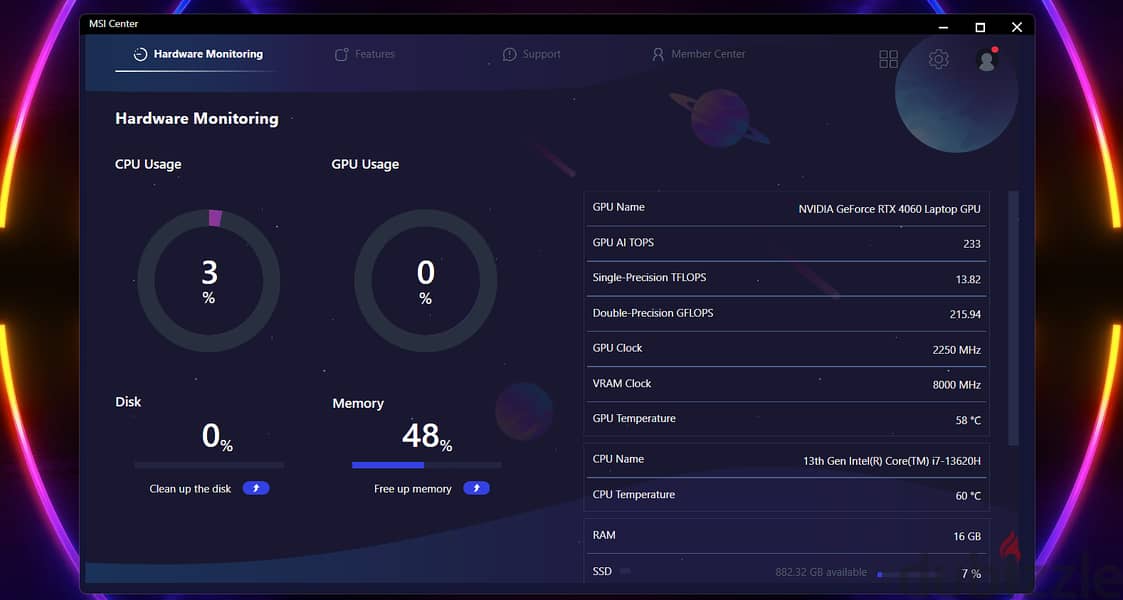Open the user profile avatar
Viewport: 1123px width, 600px height.
987,59
